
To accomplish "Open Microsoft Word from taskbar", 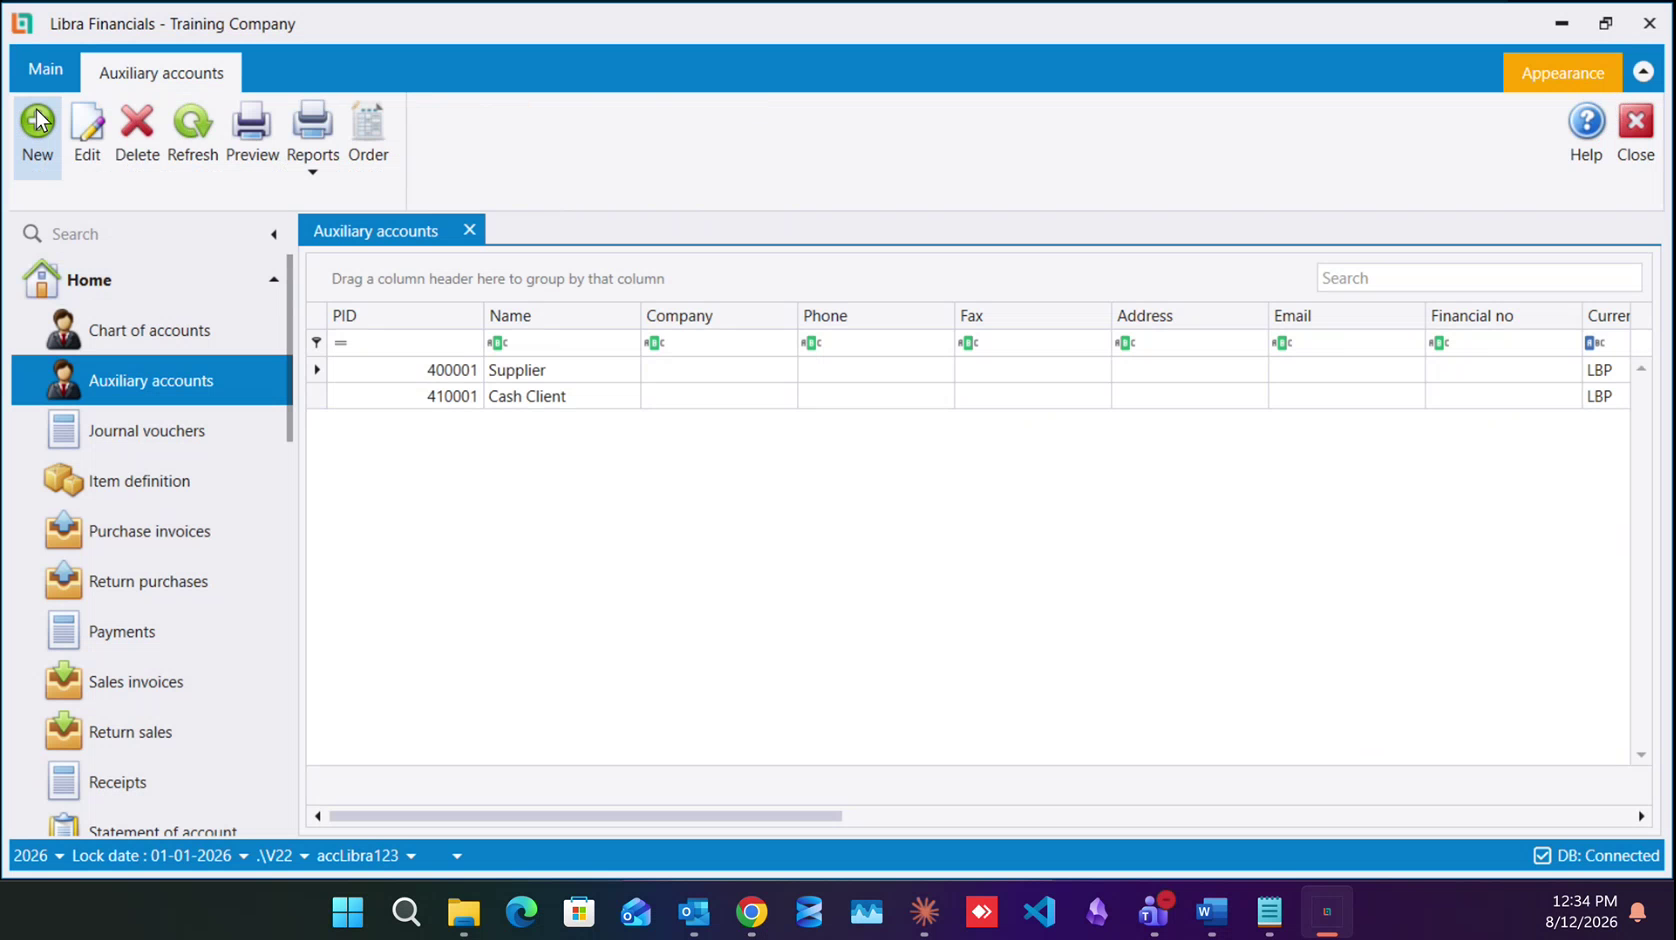I will point(1211,912).
